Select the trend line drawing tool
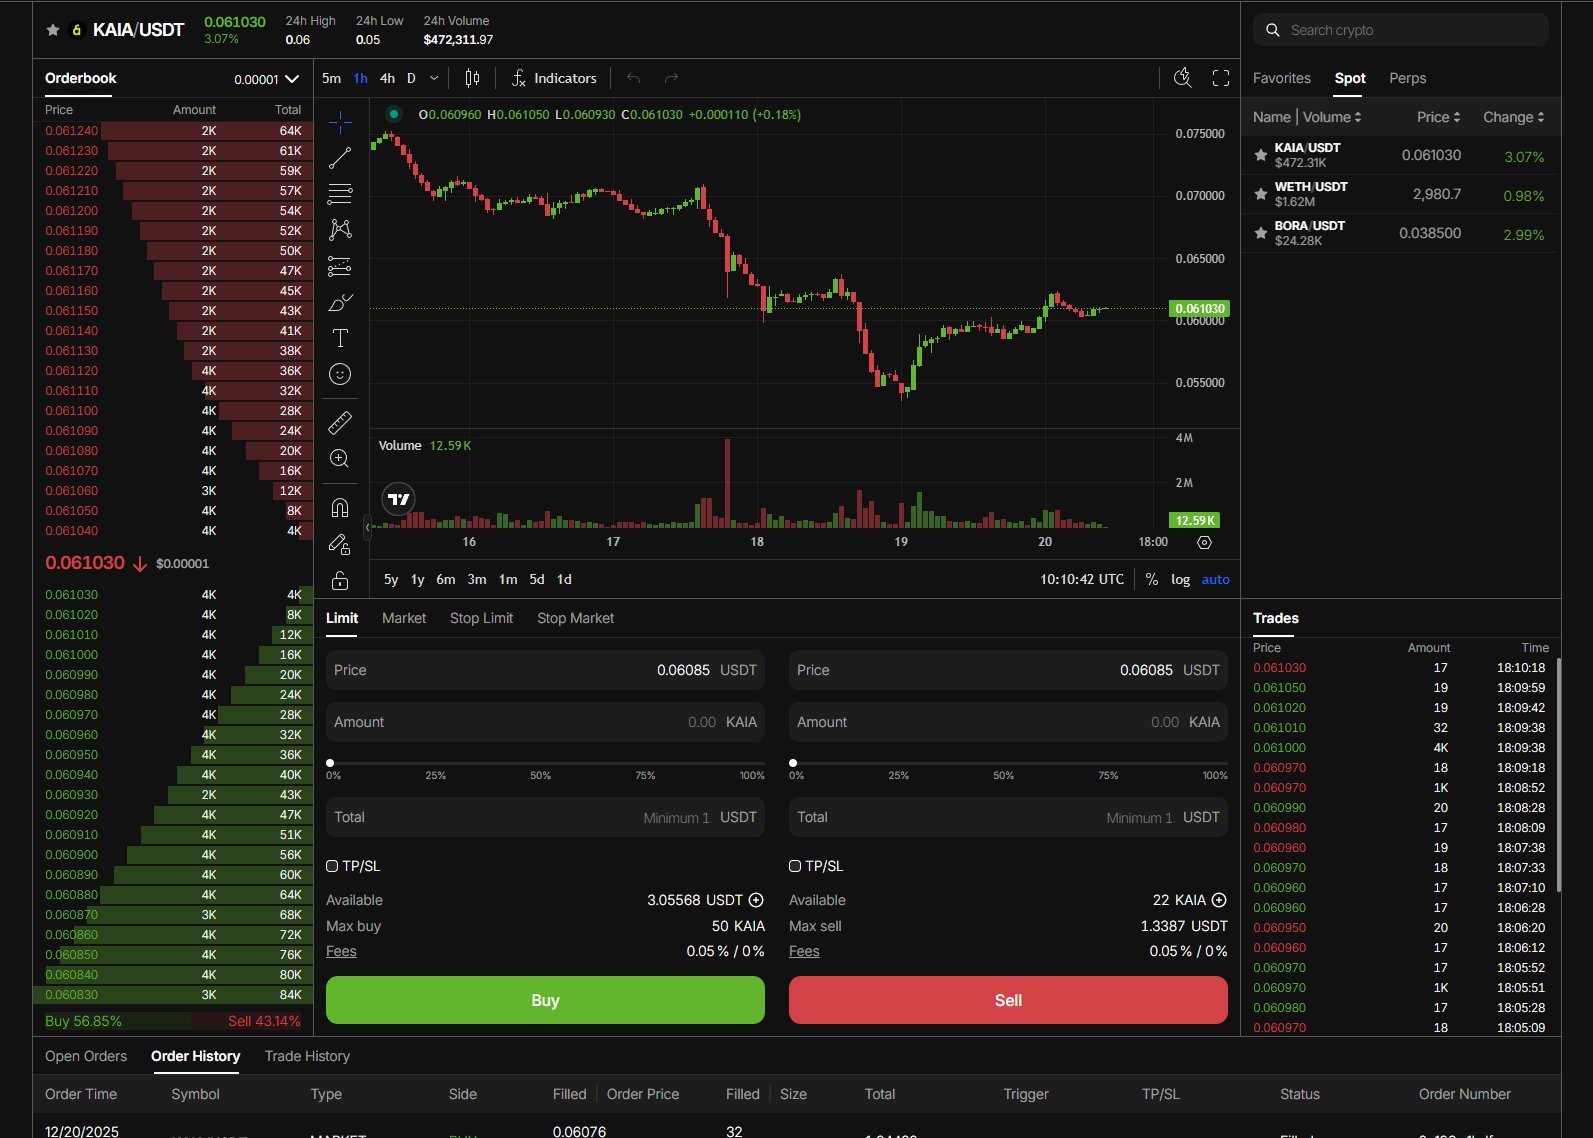Viewport: 1593px width, 1138px height. pyautogui.click(x=340, y=157)
